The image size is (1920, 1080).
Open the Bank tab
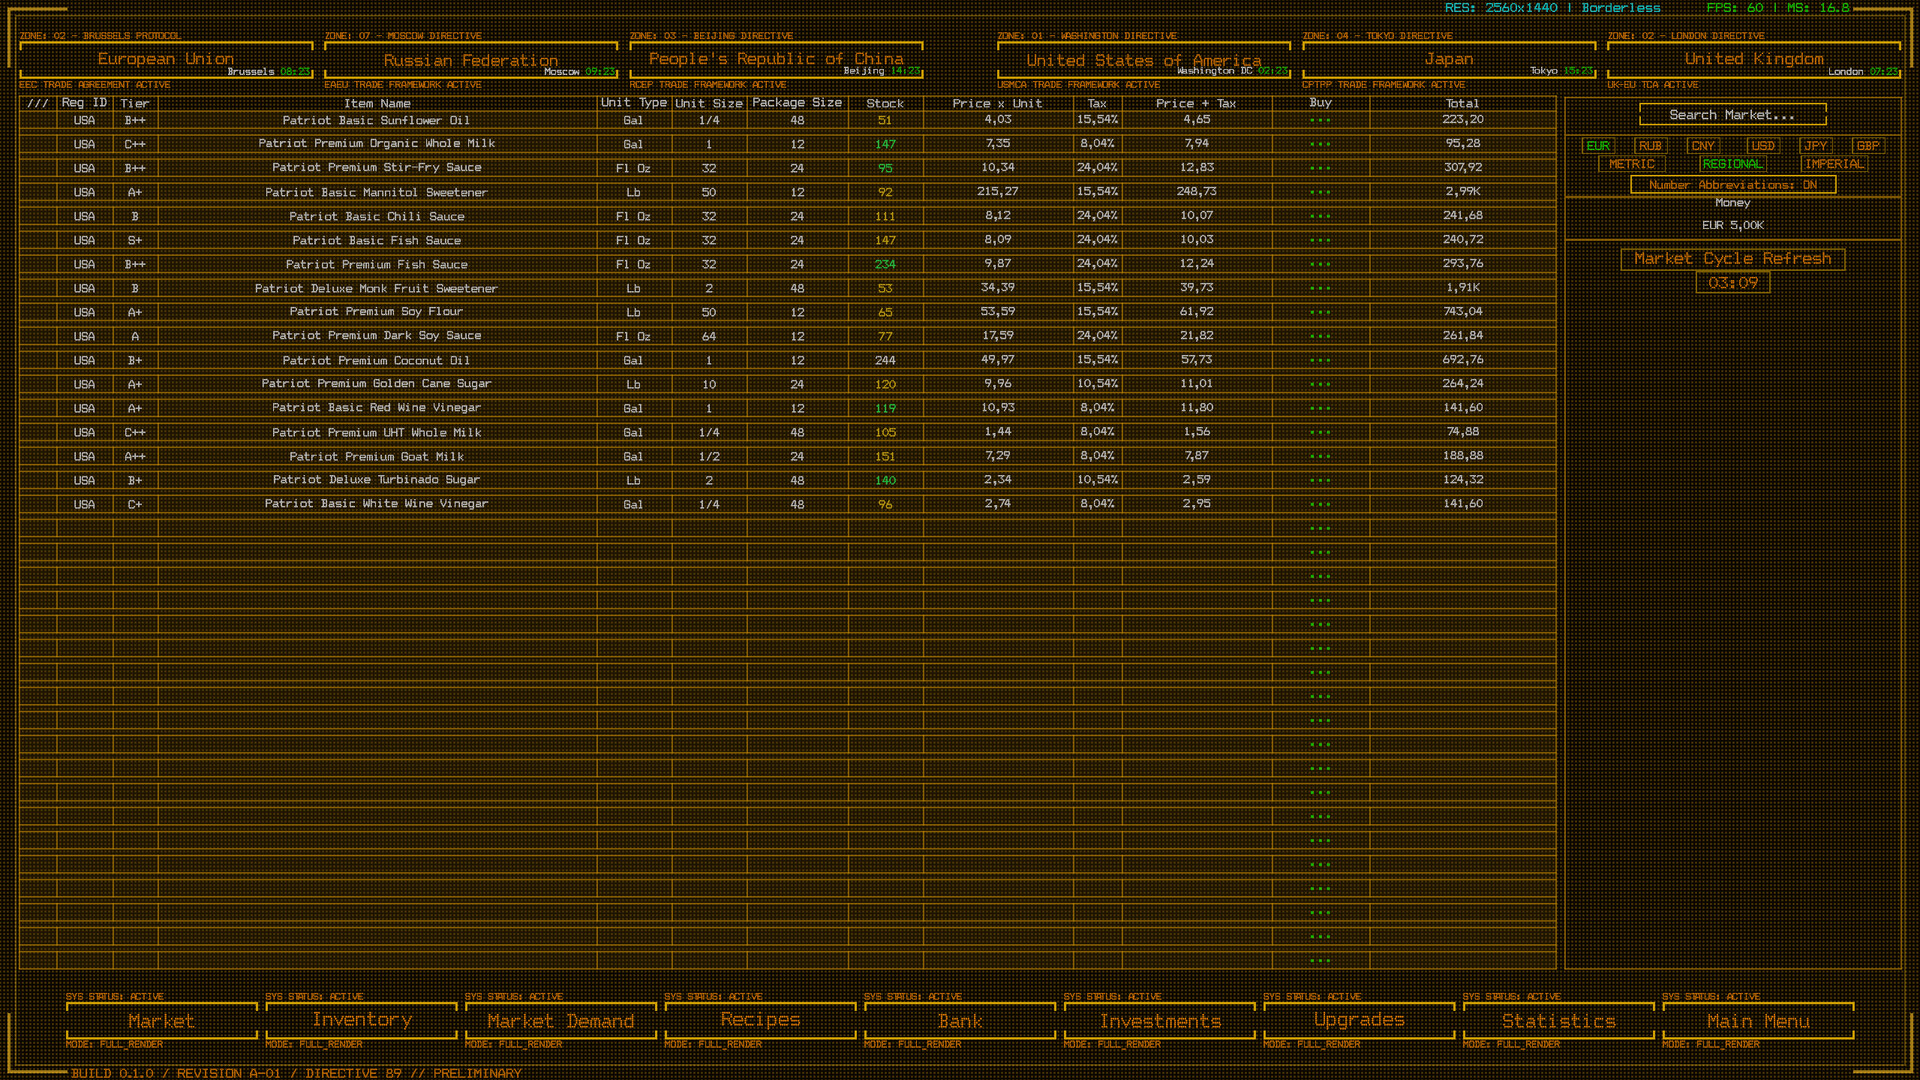point(960,1021)
